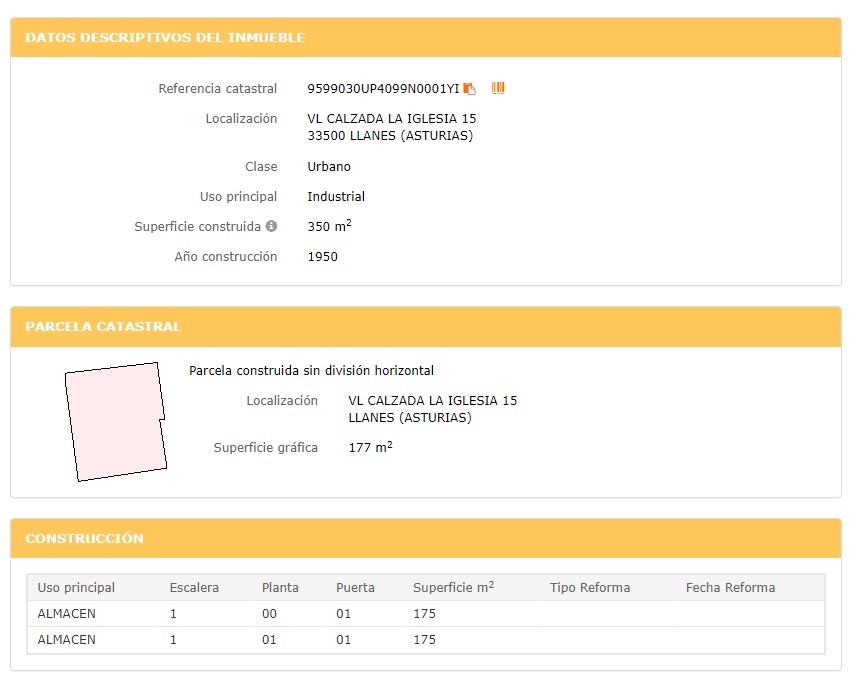Select the Tipo Reforma column header
The image size is (866, 677).
click(x=590, y=588)
